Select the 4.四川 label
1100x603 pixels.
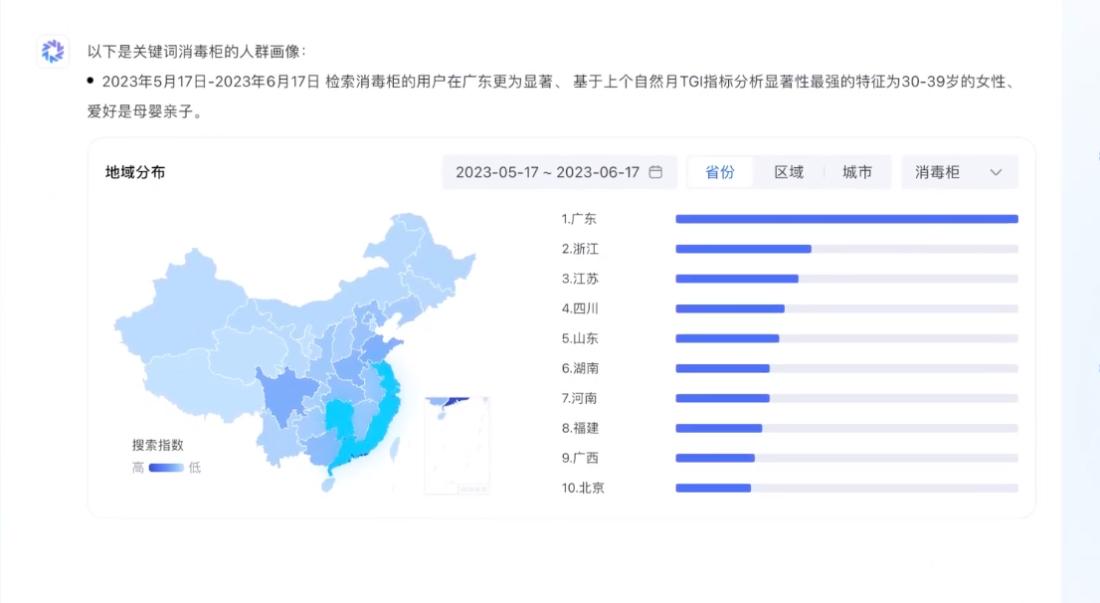(580, 309)
